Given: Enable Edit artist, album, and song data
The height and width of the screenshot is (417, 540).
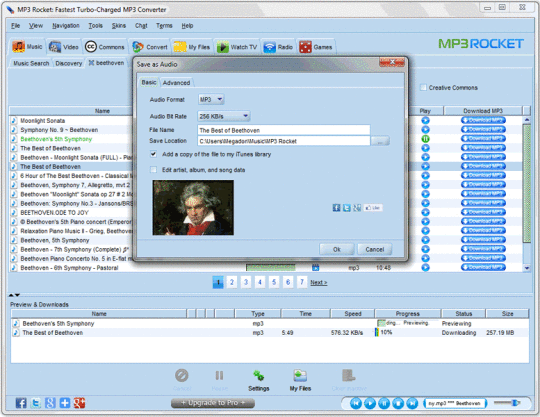Looking at the screenshot, I should coord(154,169).
